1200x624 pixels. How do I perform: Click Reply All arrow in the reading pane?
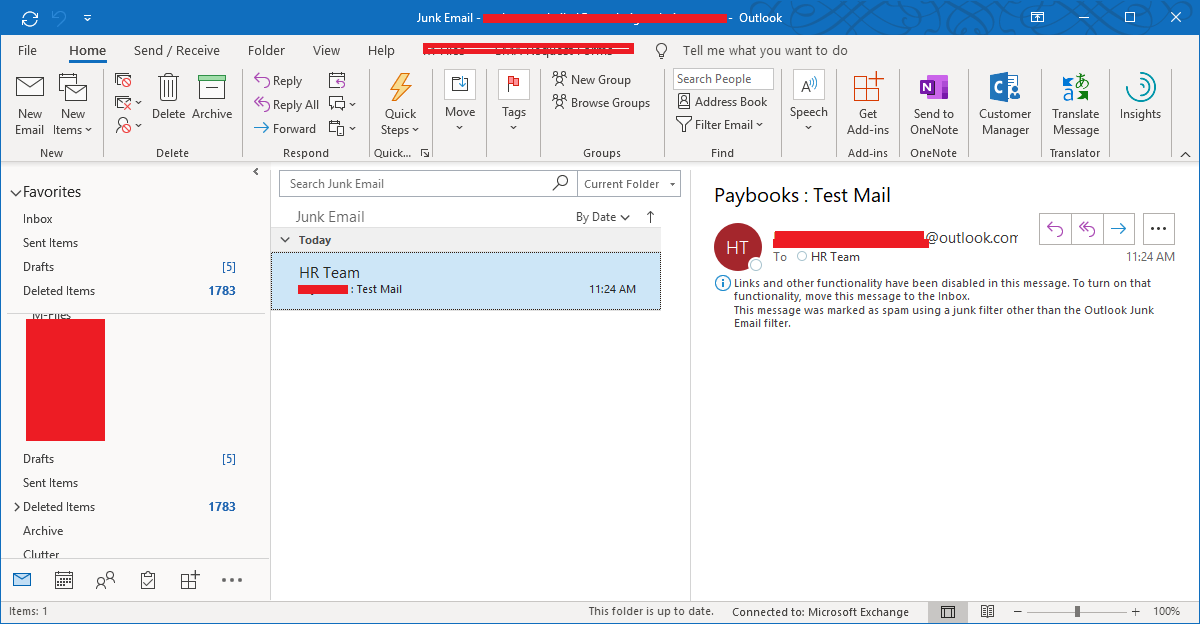coord(1086,229)
